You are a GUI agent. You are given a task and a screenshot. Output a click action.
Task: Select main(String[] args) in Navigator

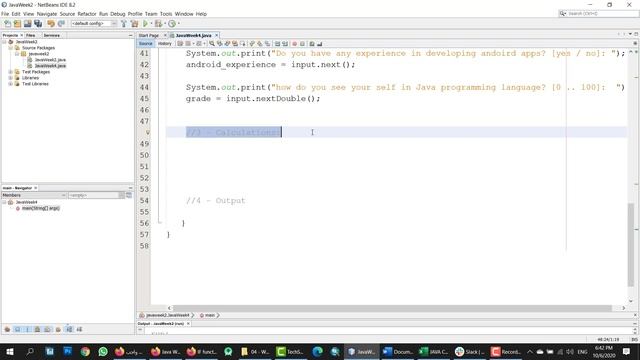(40, 208)
